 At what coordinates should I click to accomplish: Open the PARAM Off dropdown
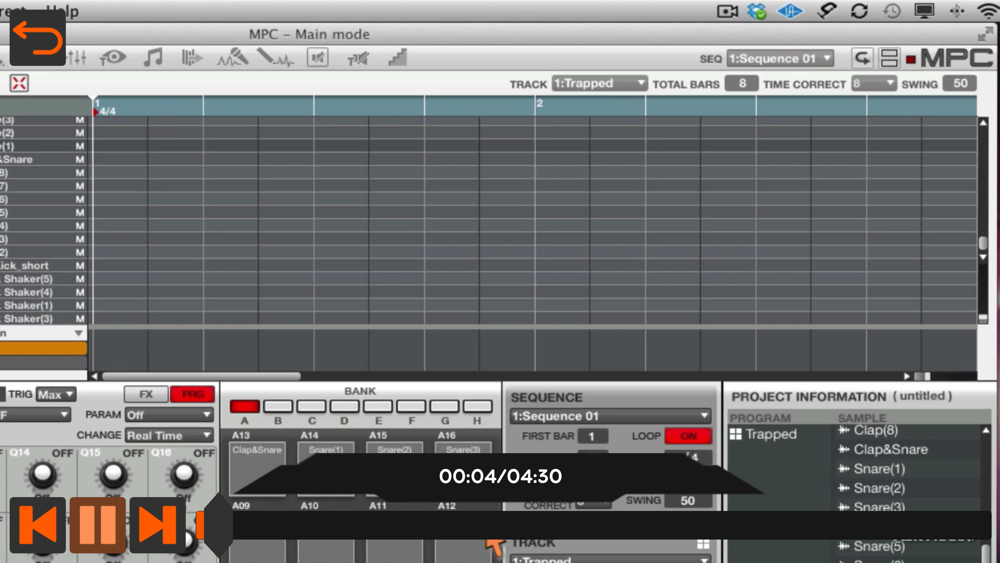168,415
